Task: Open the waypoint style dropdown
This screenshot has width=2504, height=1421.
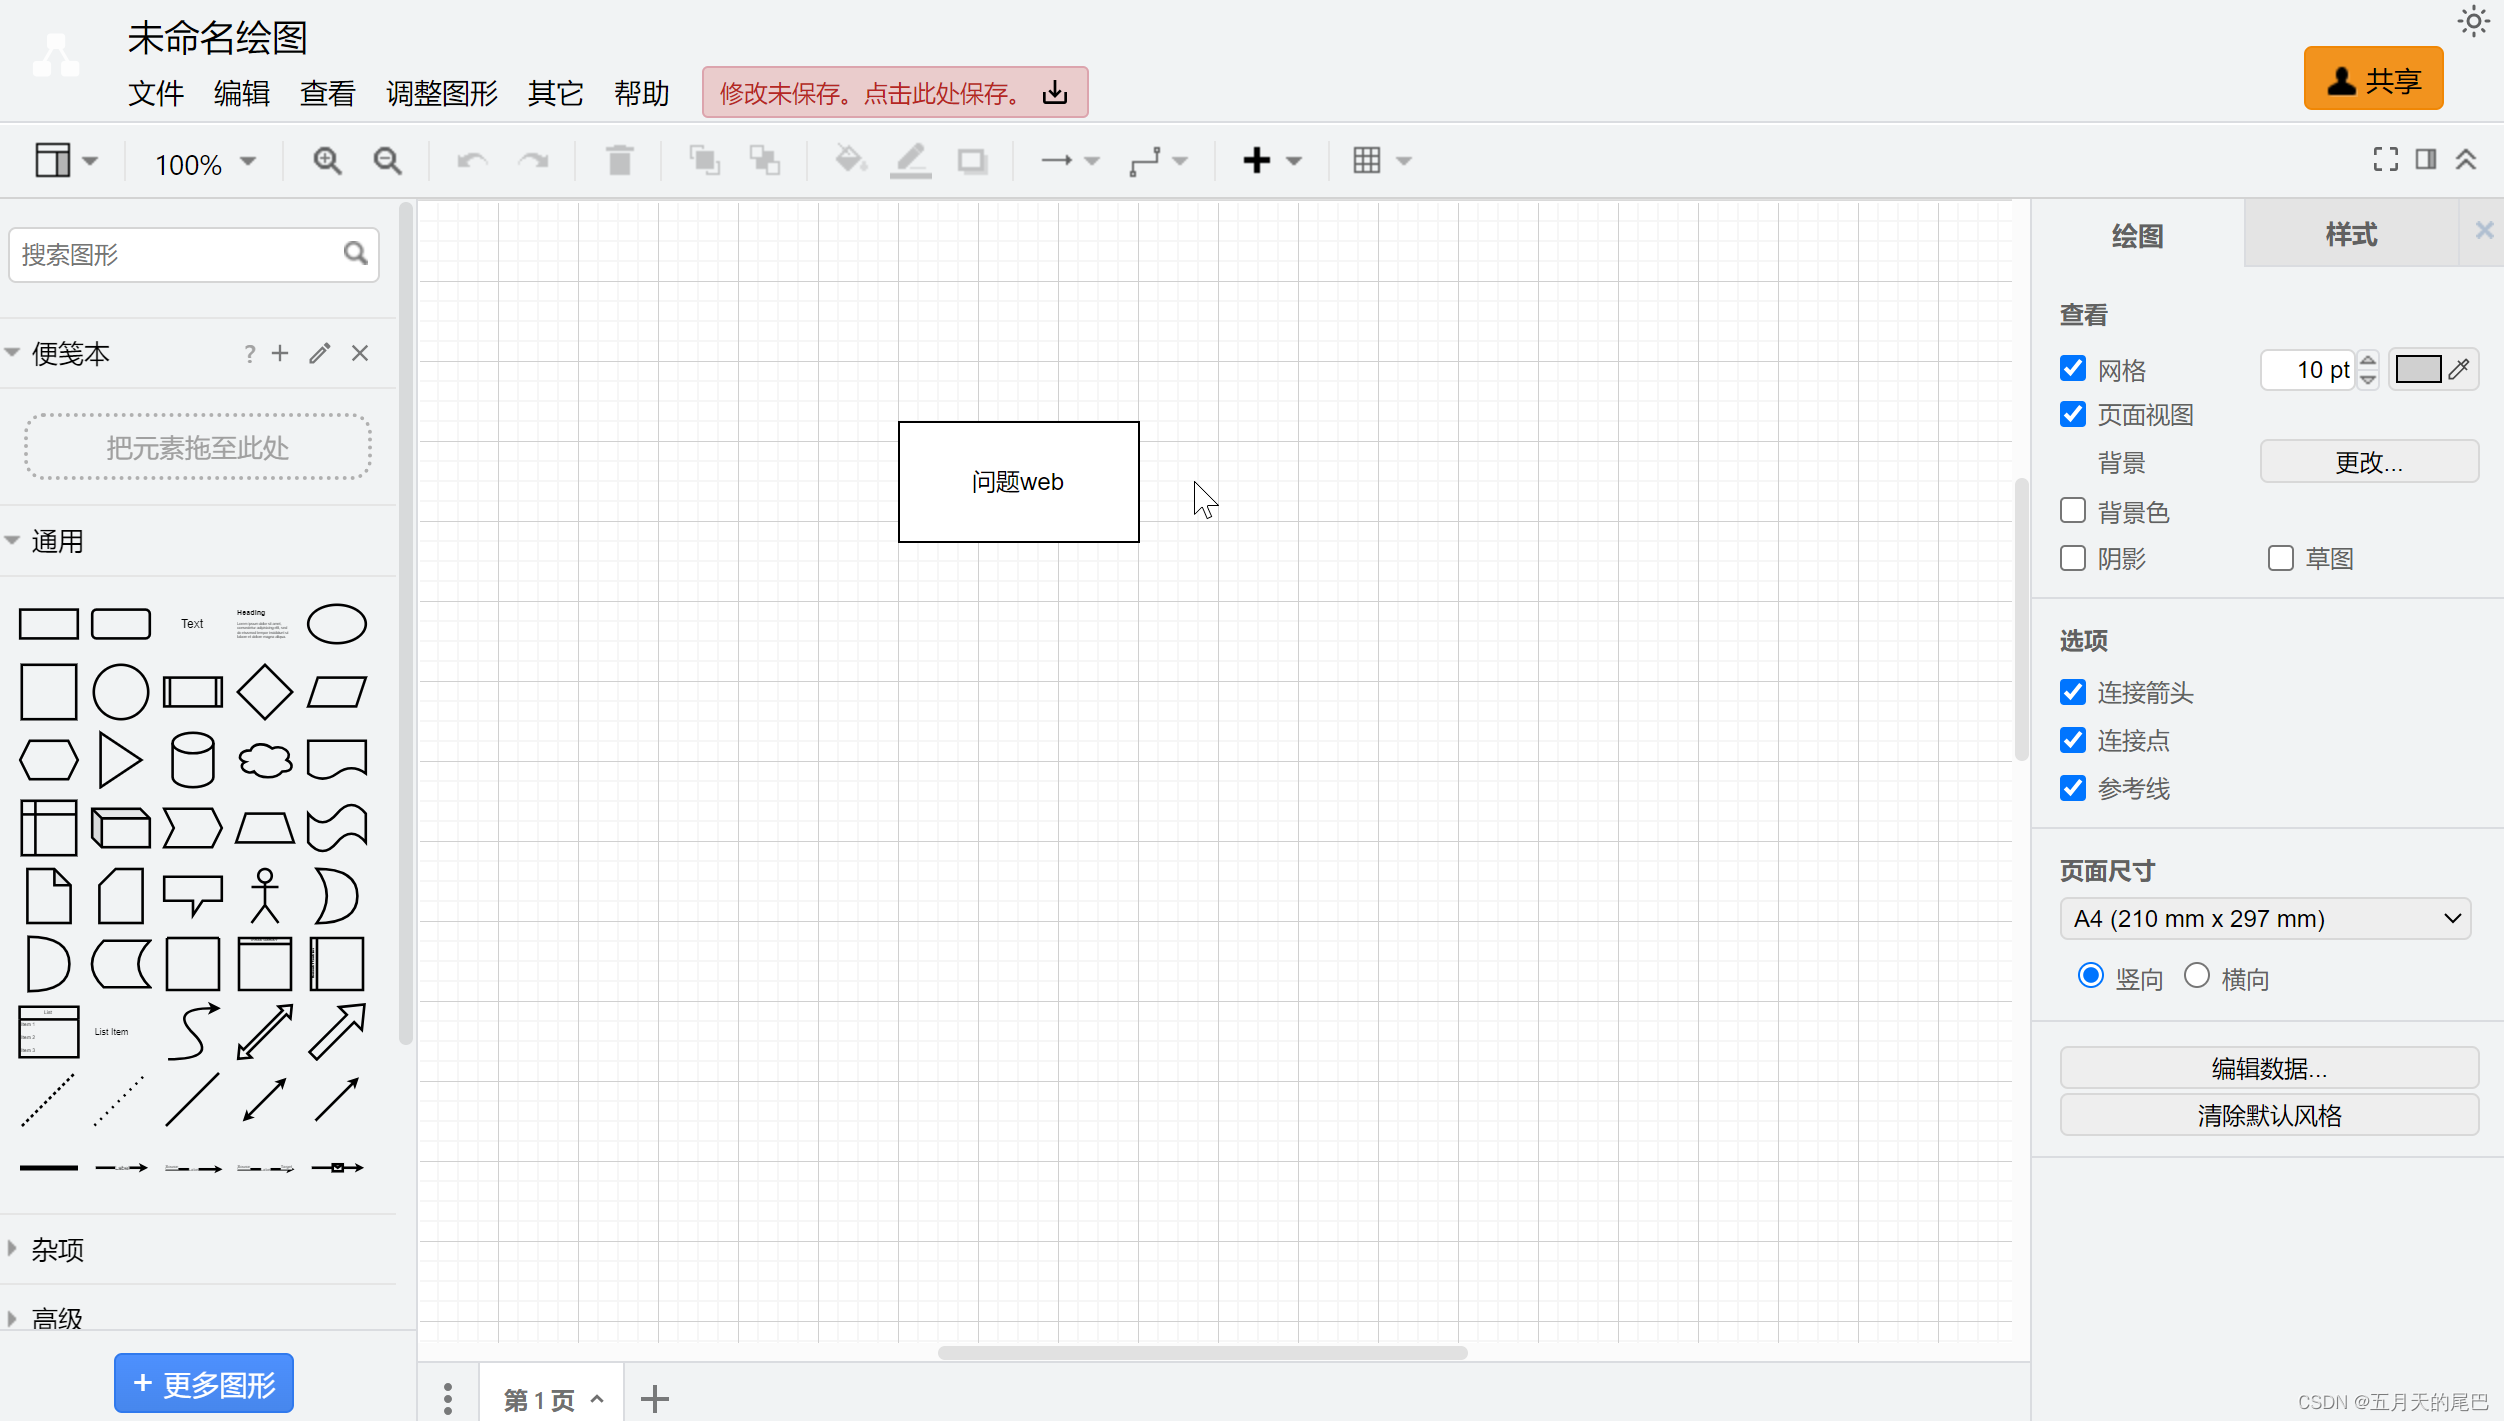Action: pyautogui.click(x=1158, y=160)
